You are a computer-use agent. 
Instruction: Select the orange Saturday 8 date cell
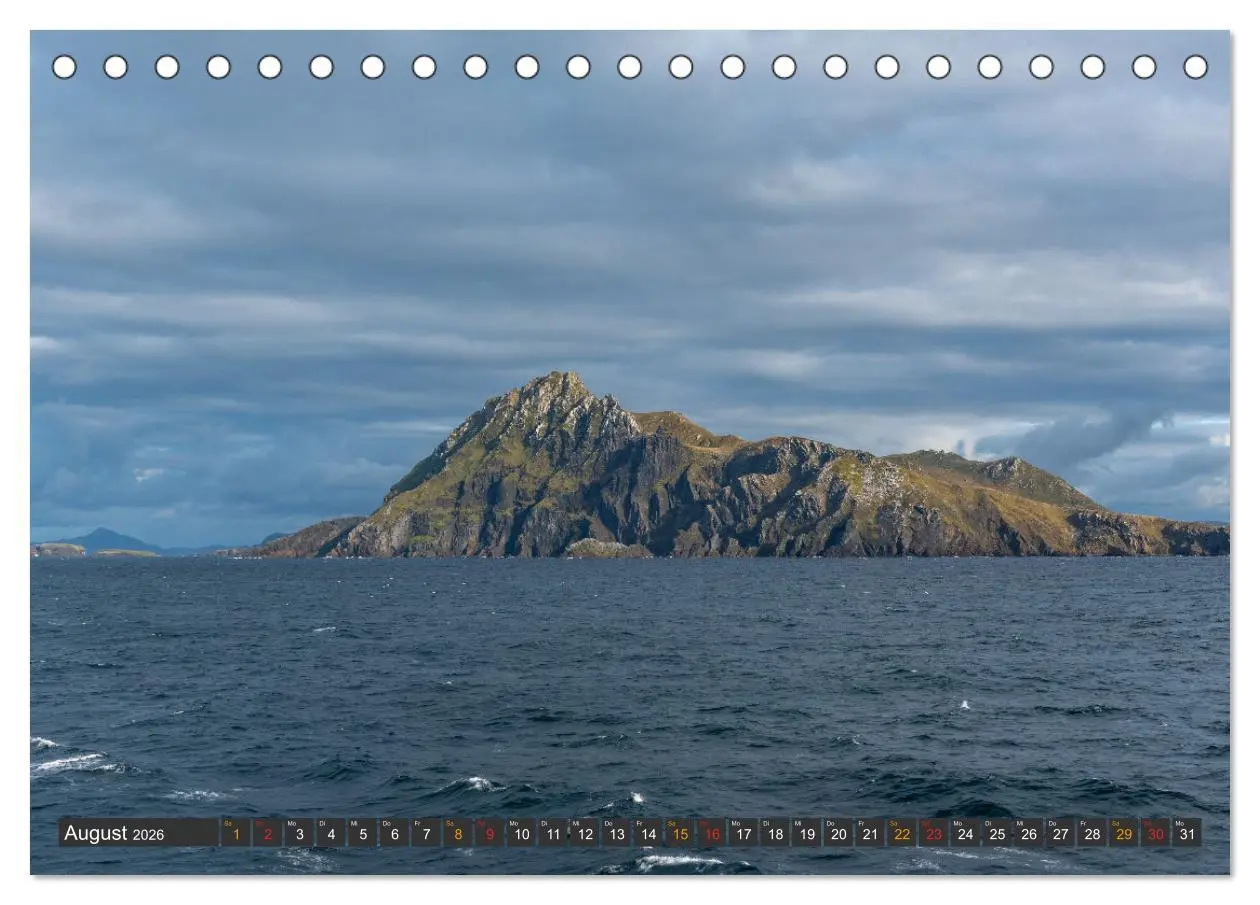coord(458,832)
